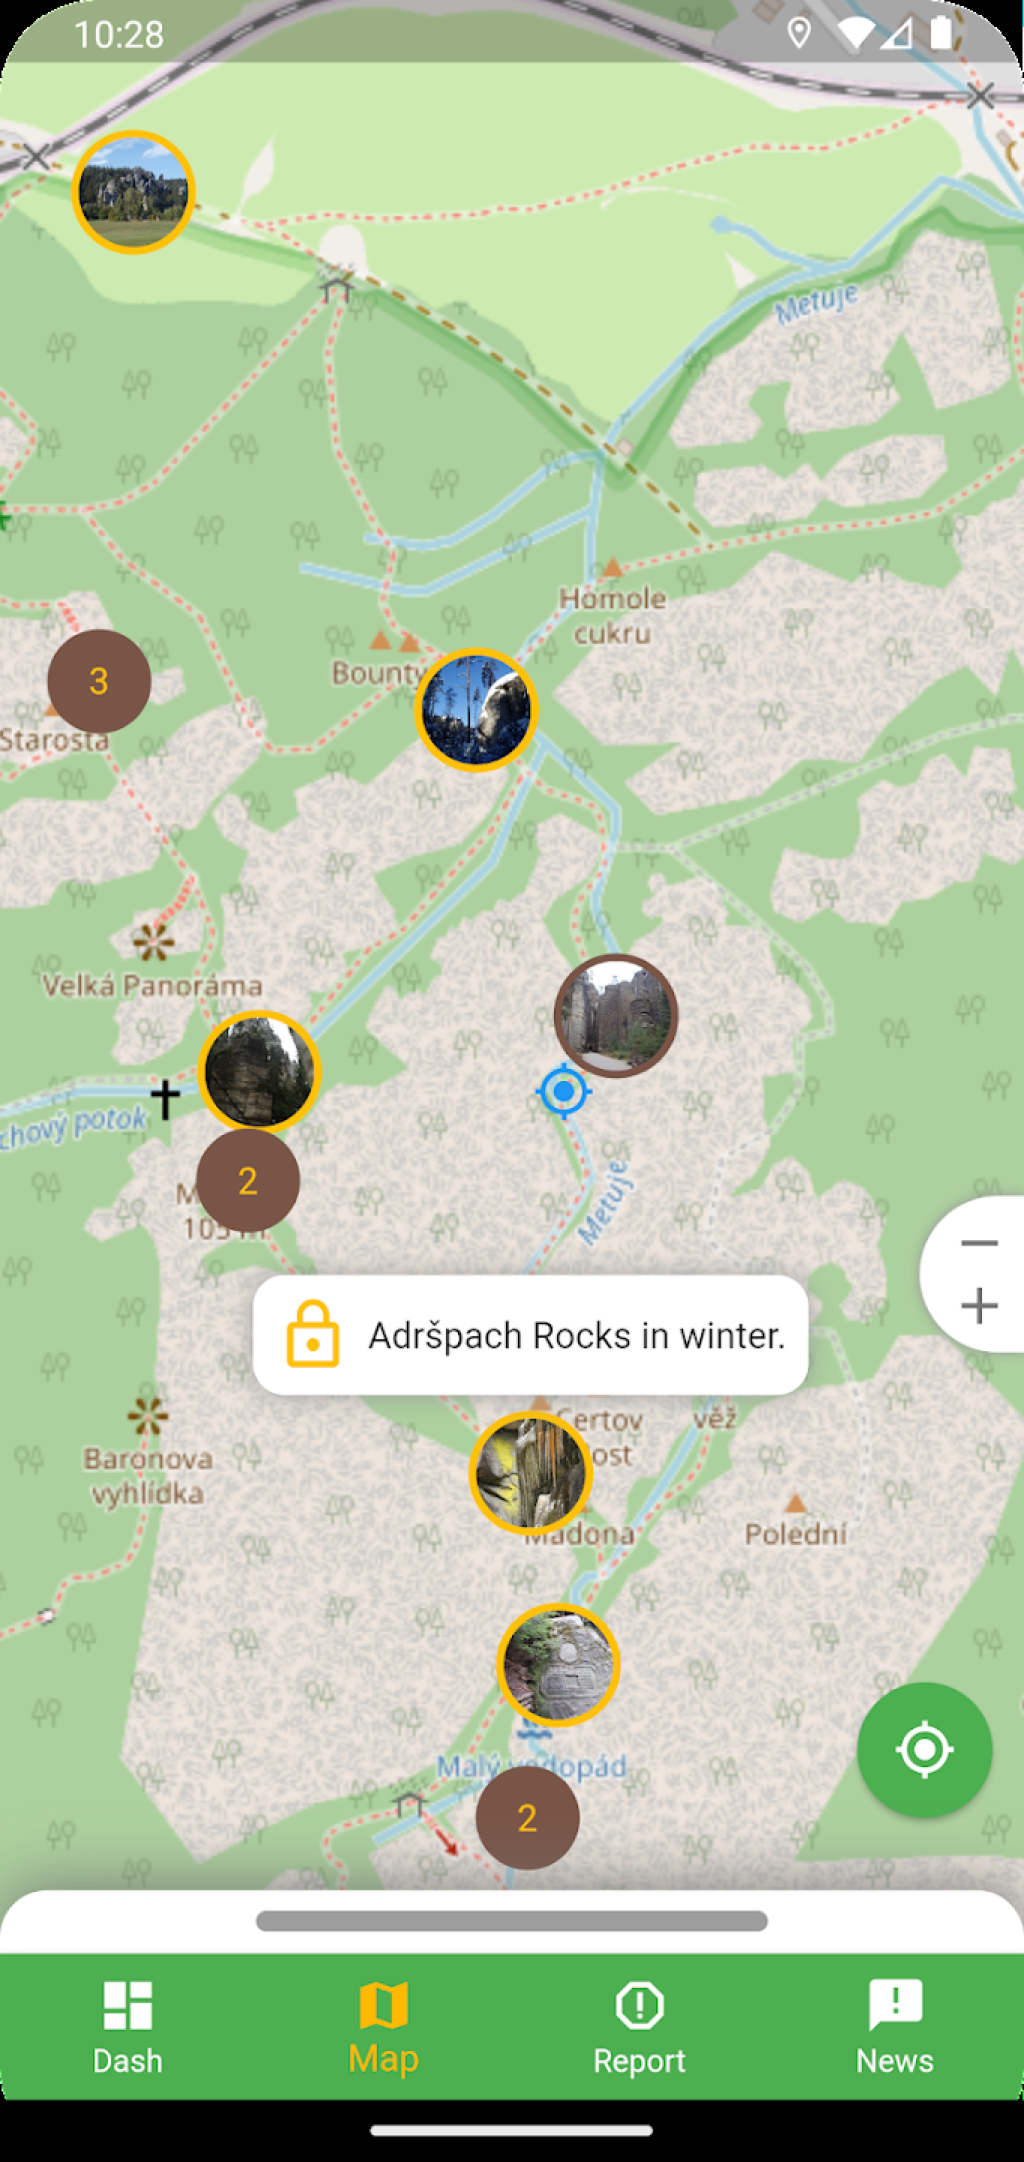The width and height of the screenshot is (1024, 2162).
Task: Open the News tab
Action: pyautogui.click(x=895, y=2027)
